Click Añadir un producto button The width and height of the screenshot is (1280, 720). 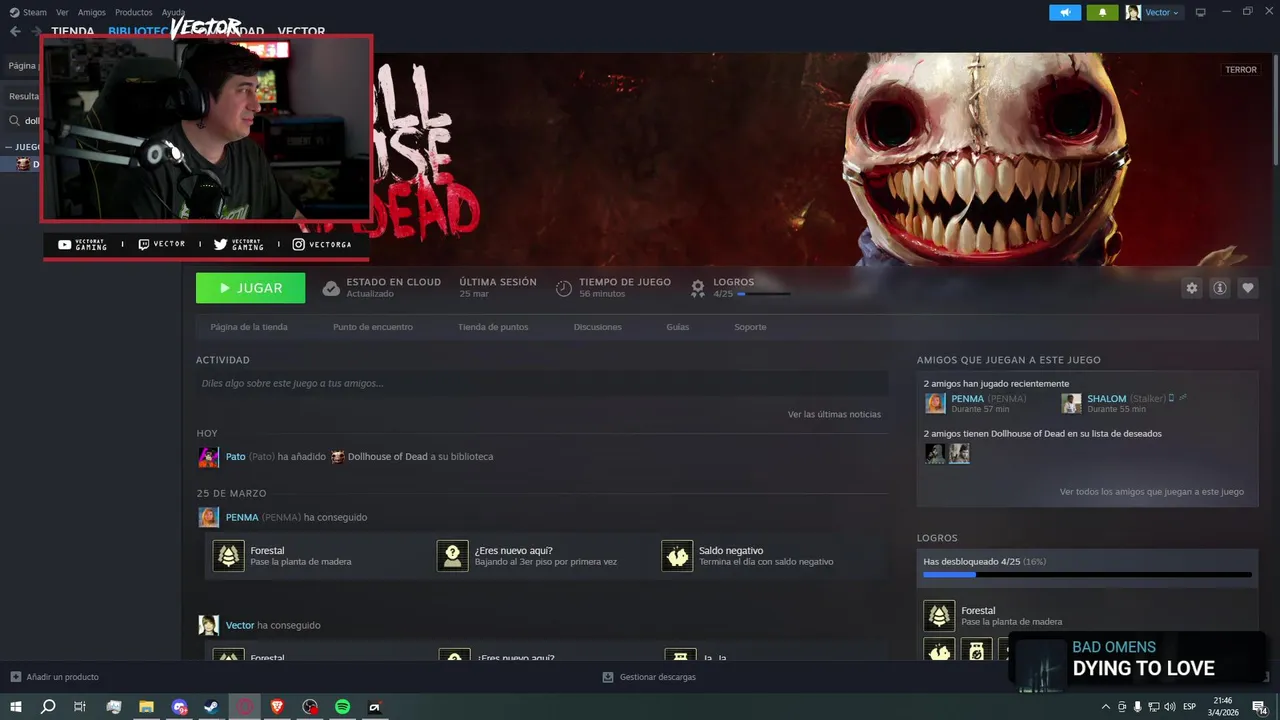(x=54, y=677)
